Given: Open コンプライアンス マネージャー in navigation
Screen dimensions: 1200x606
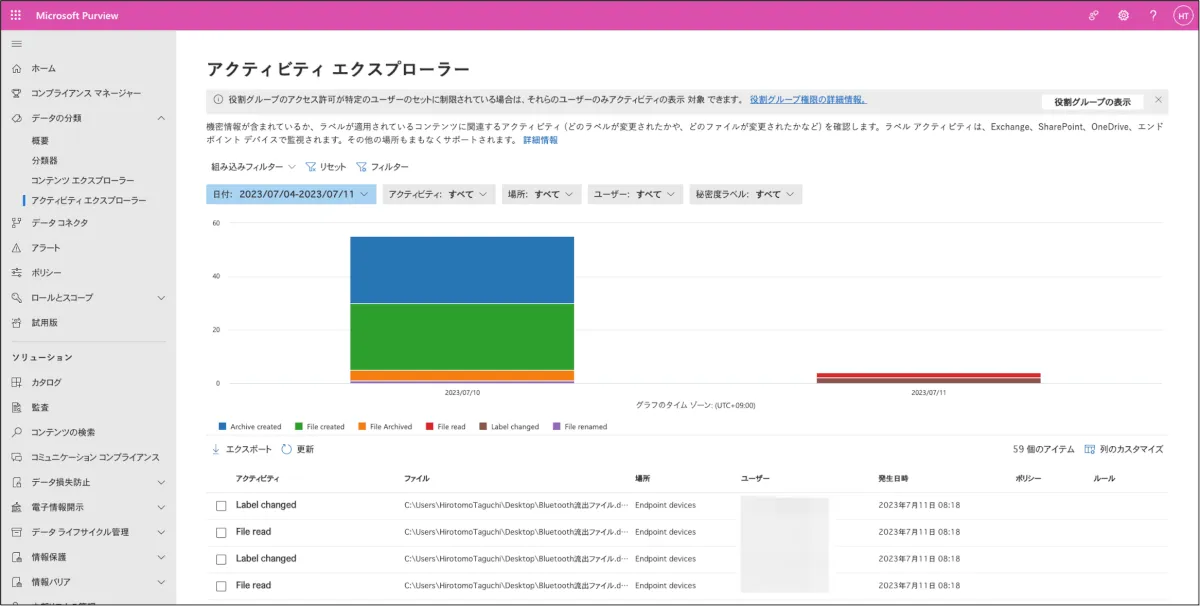Looking at the screenshot, I should [x=86, y=93].
